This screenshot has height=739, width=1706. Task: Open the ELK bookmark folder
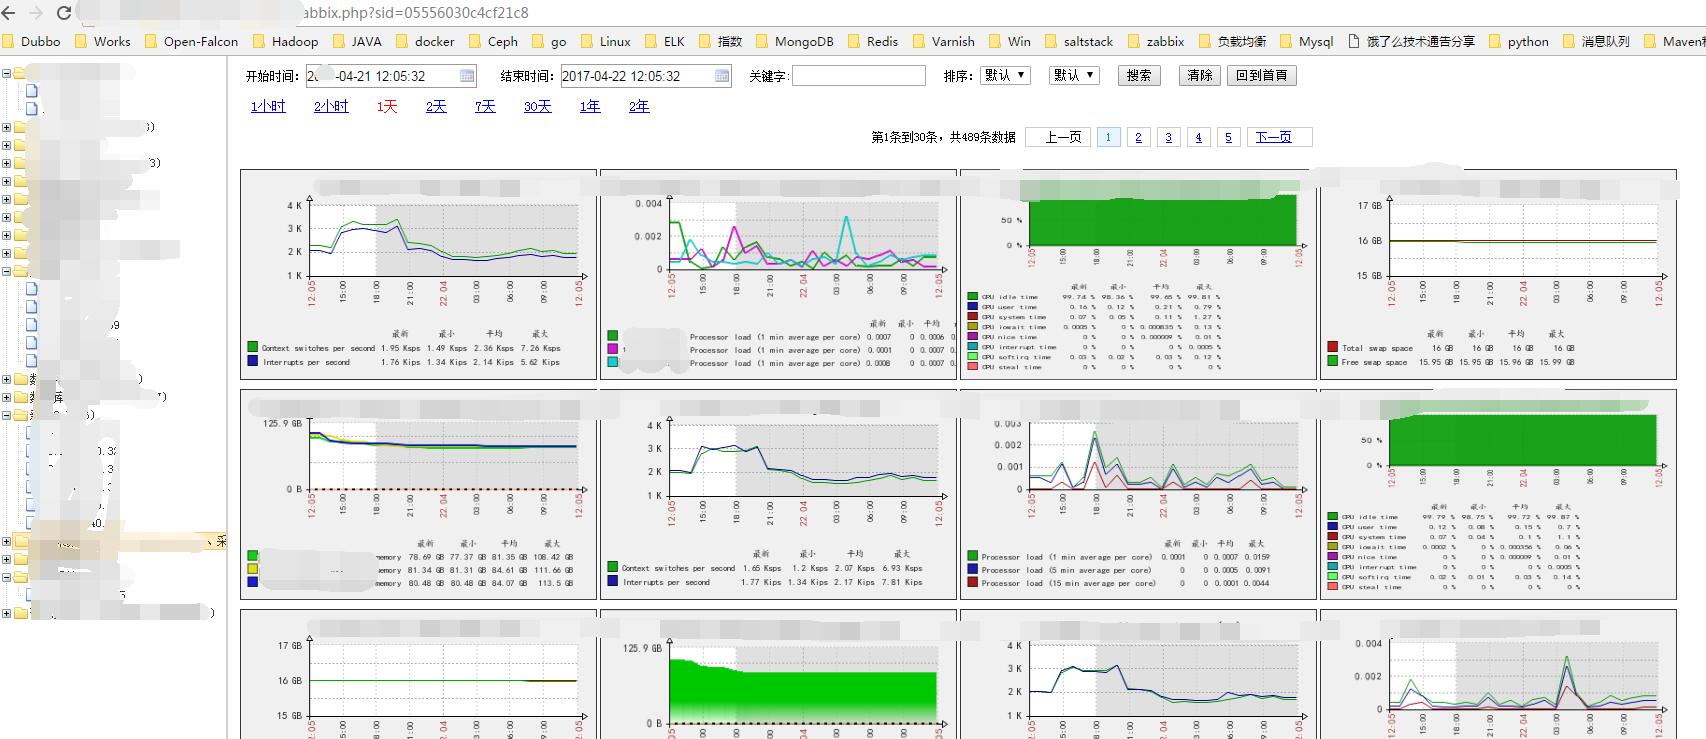[665, 41]
